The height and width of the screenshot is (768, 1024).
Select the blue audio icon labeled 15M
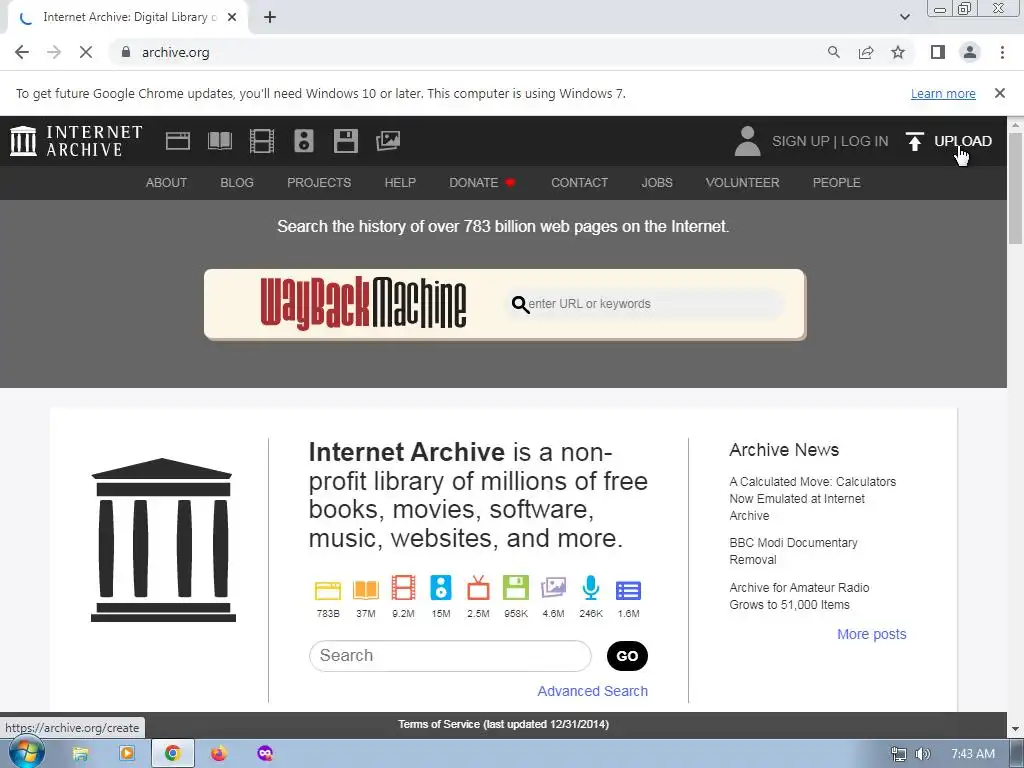tap(441, 588)
